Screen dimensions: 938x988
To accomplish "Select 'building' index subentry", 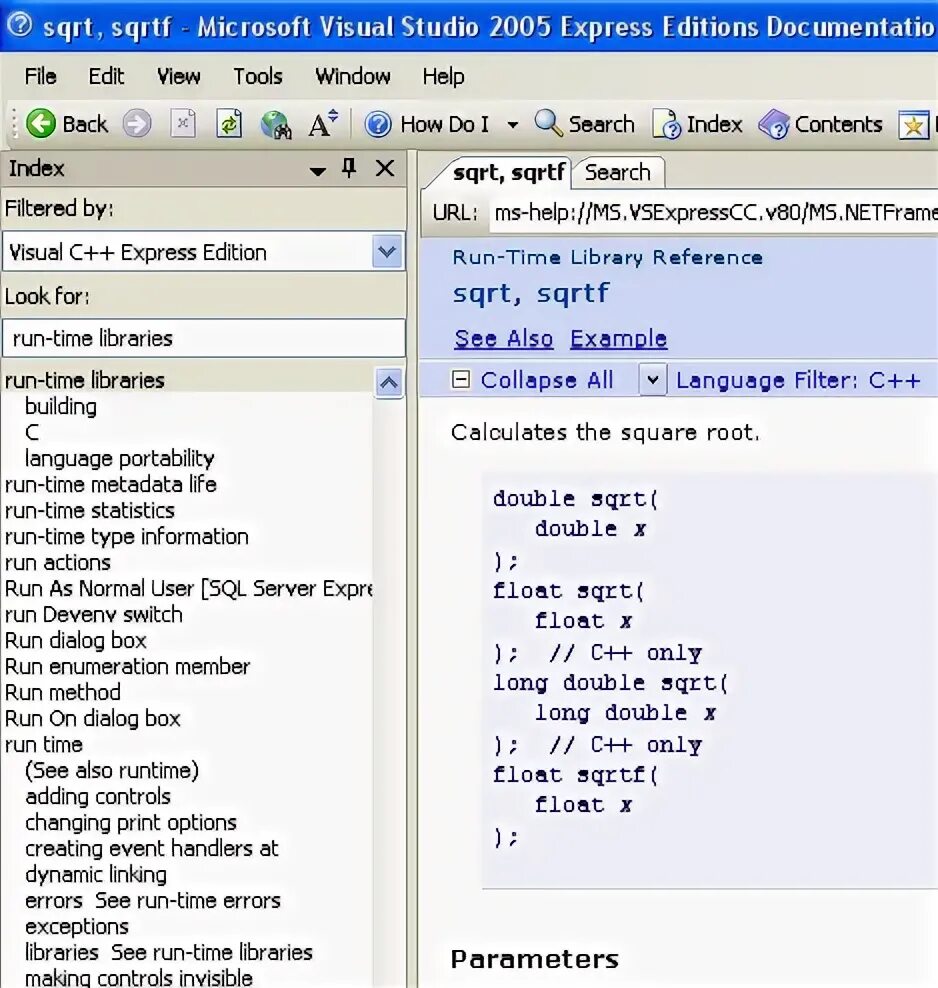I will pyautogui.click(x=61, y=406).
